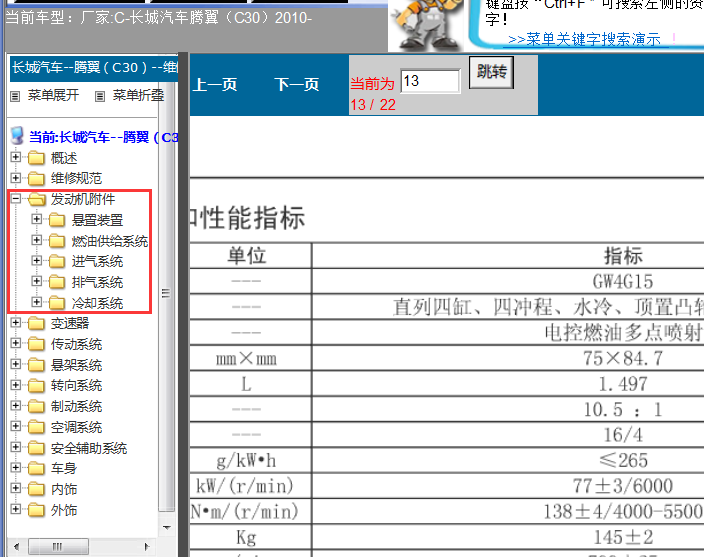The height and width of the screenshot is (557, 704).
Task: Expand the 车身 tree node
Action: pos(16,468)
